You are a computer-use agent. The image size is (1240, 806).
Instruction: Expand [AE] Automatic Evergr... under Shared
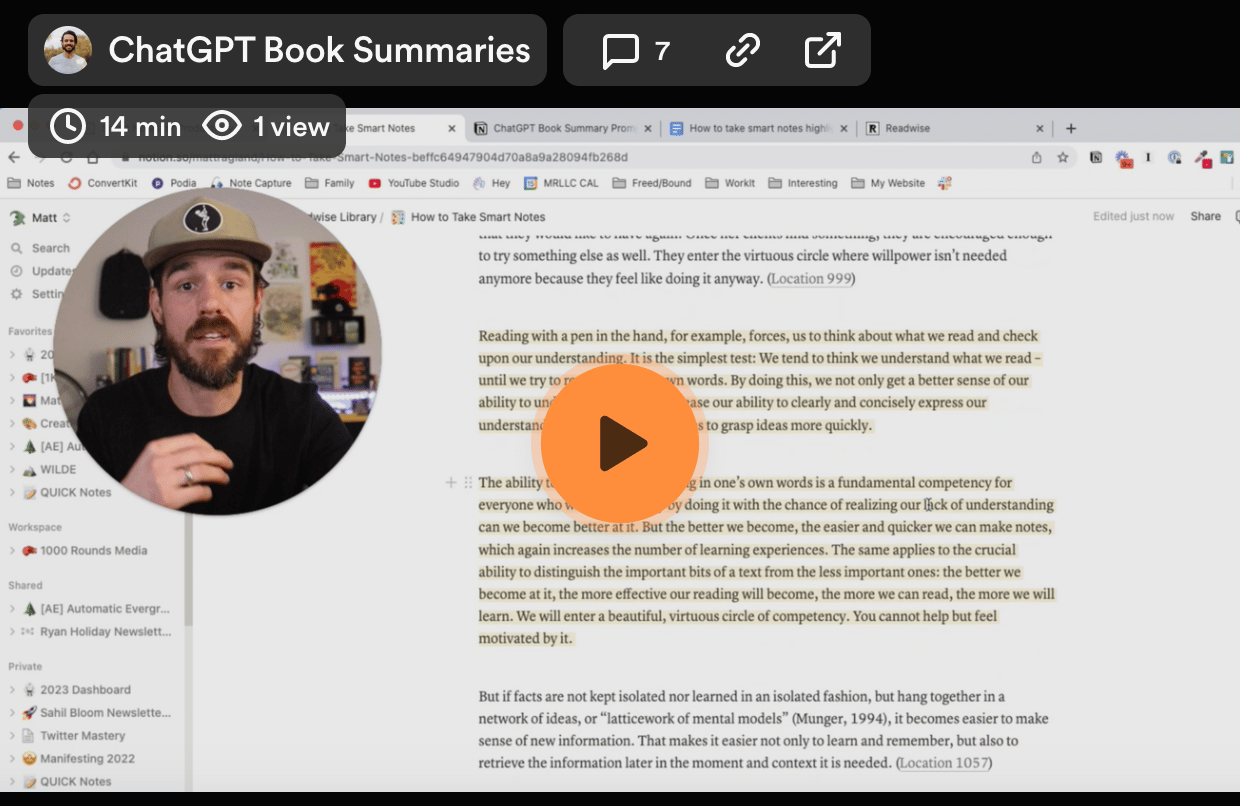[x=13, y=608]
